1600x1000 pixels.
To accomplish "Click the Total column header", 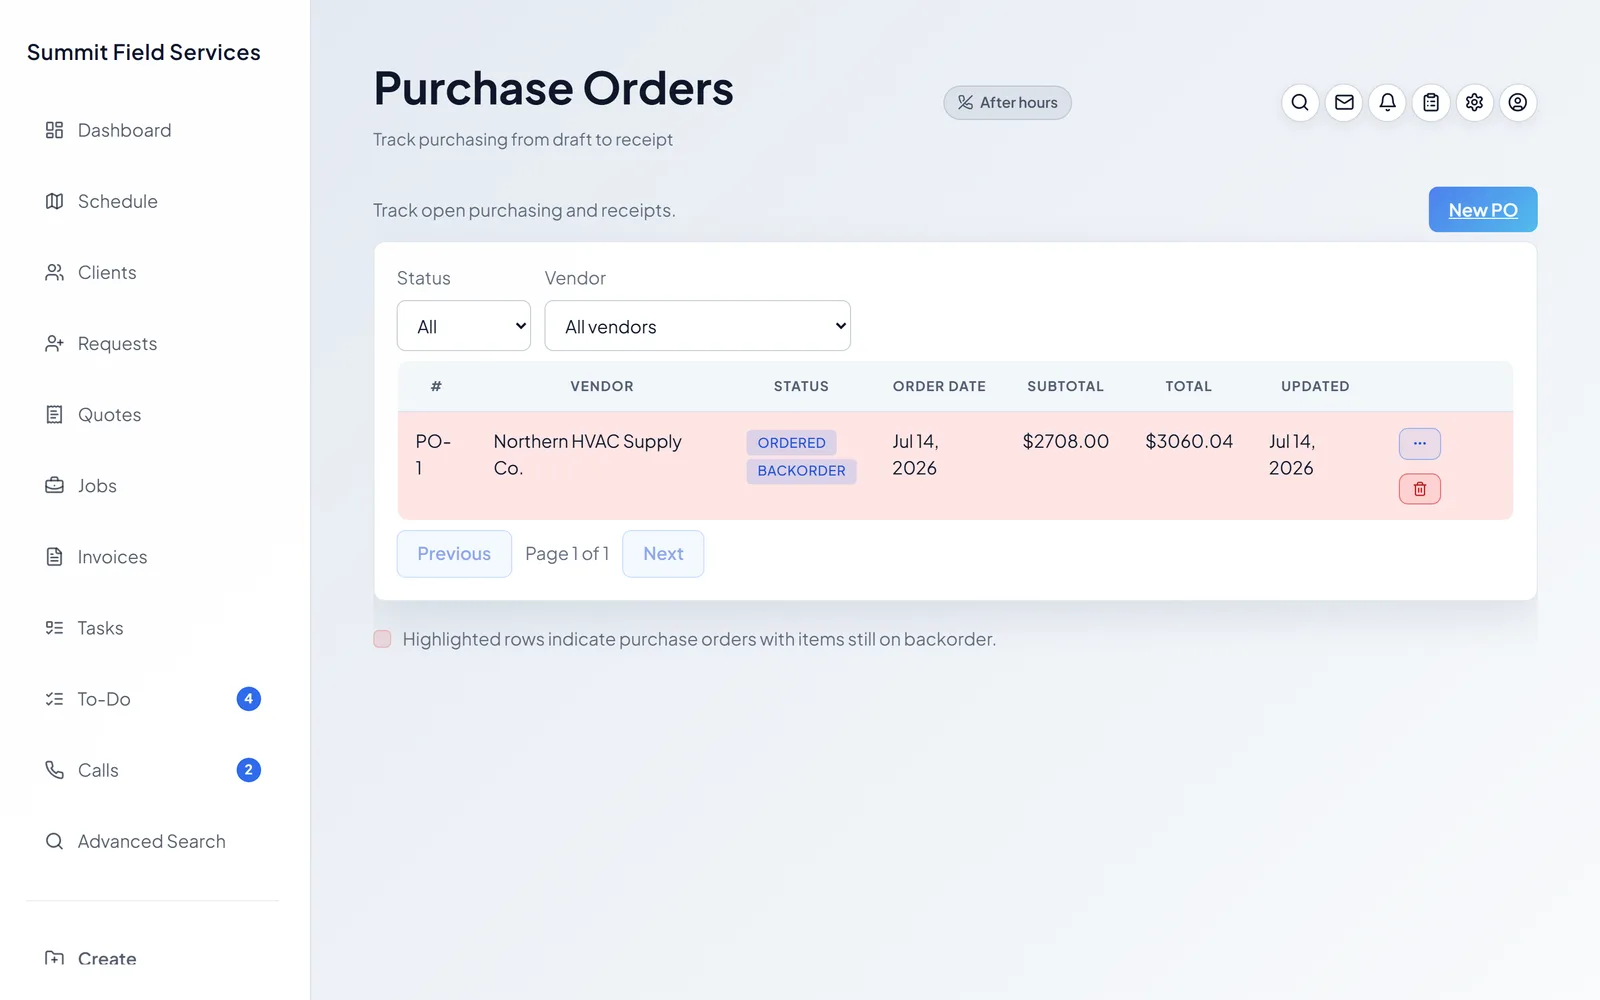I will (x=1188, y=386).
